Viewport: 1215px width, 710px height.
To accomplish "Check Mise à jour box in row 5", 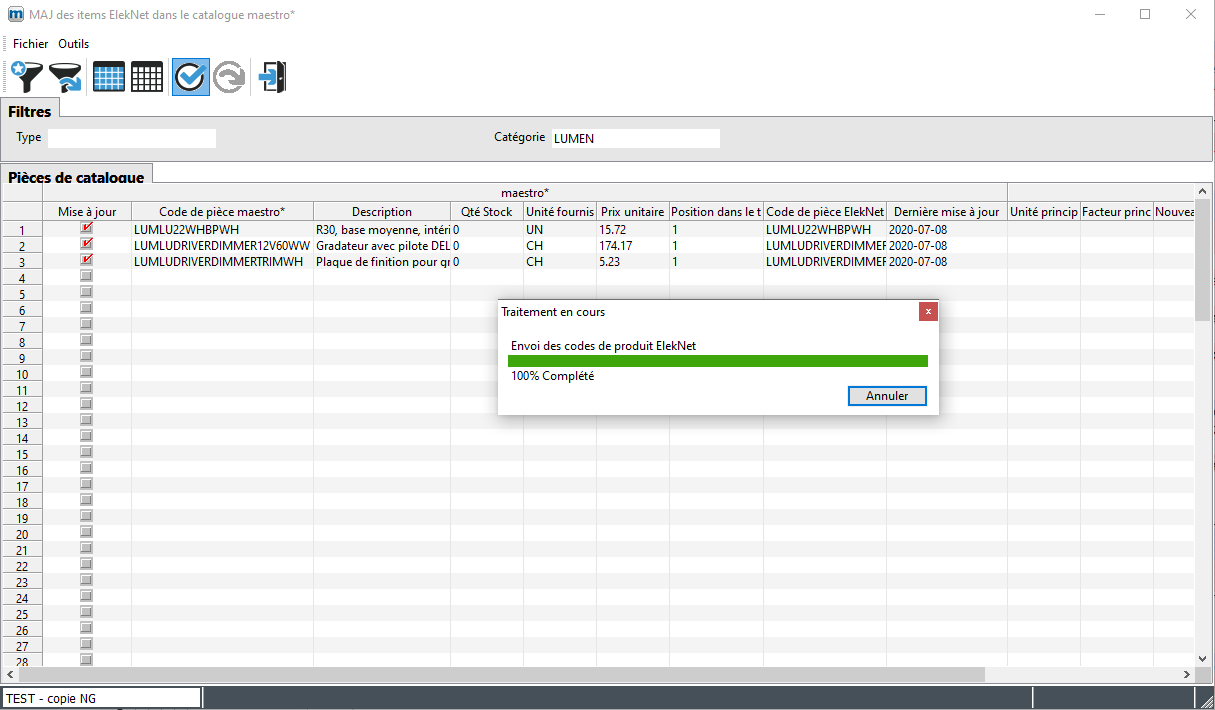I will tap(86, 292).
